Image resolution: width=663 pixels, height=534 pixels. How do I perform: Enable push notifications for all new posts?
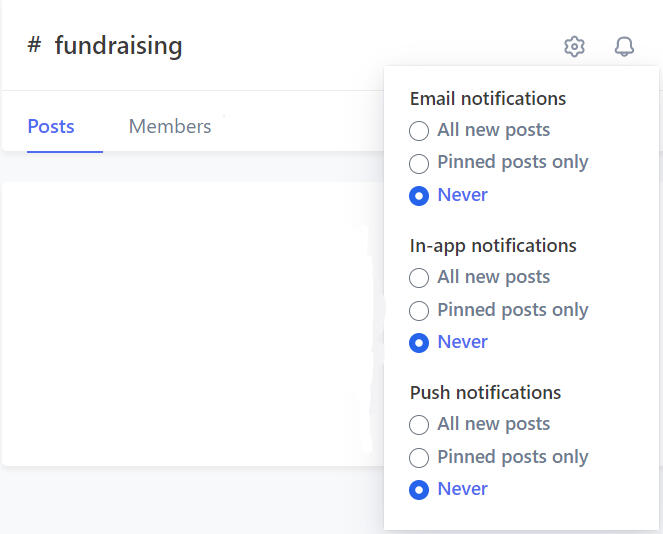click(420, 425)
